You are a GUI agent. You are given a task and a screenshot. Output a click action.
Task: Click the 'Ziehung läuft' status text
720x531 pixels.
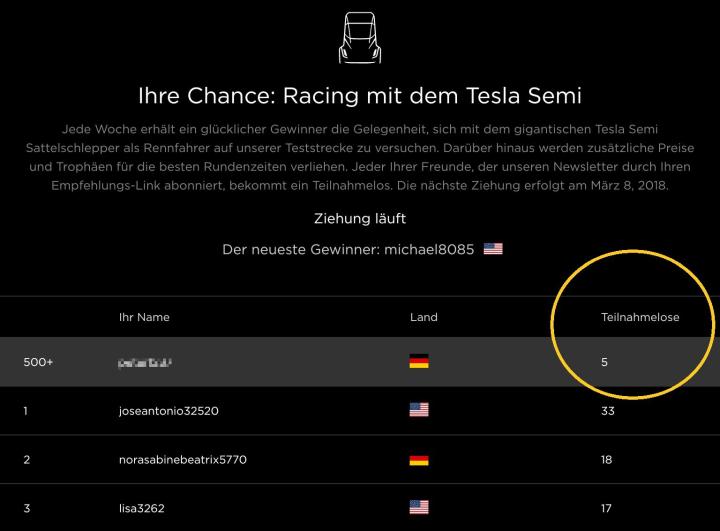coord(360,218)
